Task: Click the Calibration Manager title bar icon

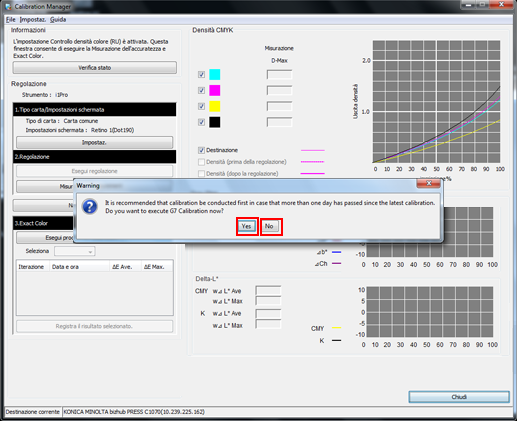Action: [x=8, y=7]
